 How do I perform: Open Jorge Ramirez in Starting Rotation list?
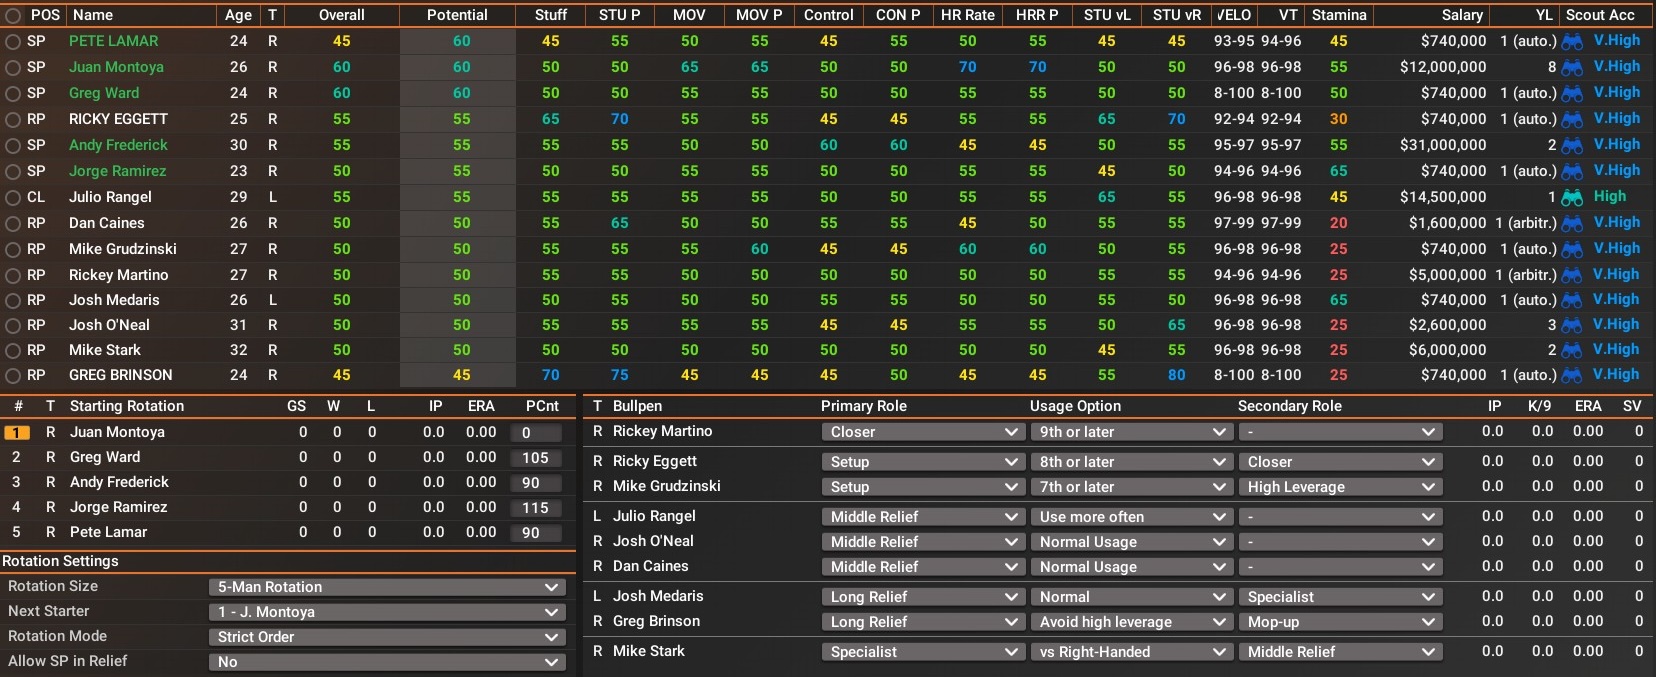[x=118, y=507]
